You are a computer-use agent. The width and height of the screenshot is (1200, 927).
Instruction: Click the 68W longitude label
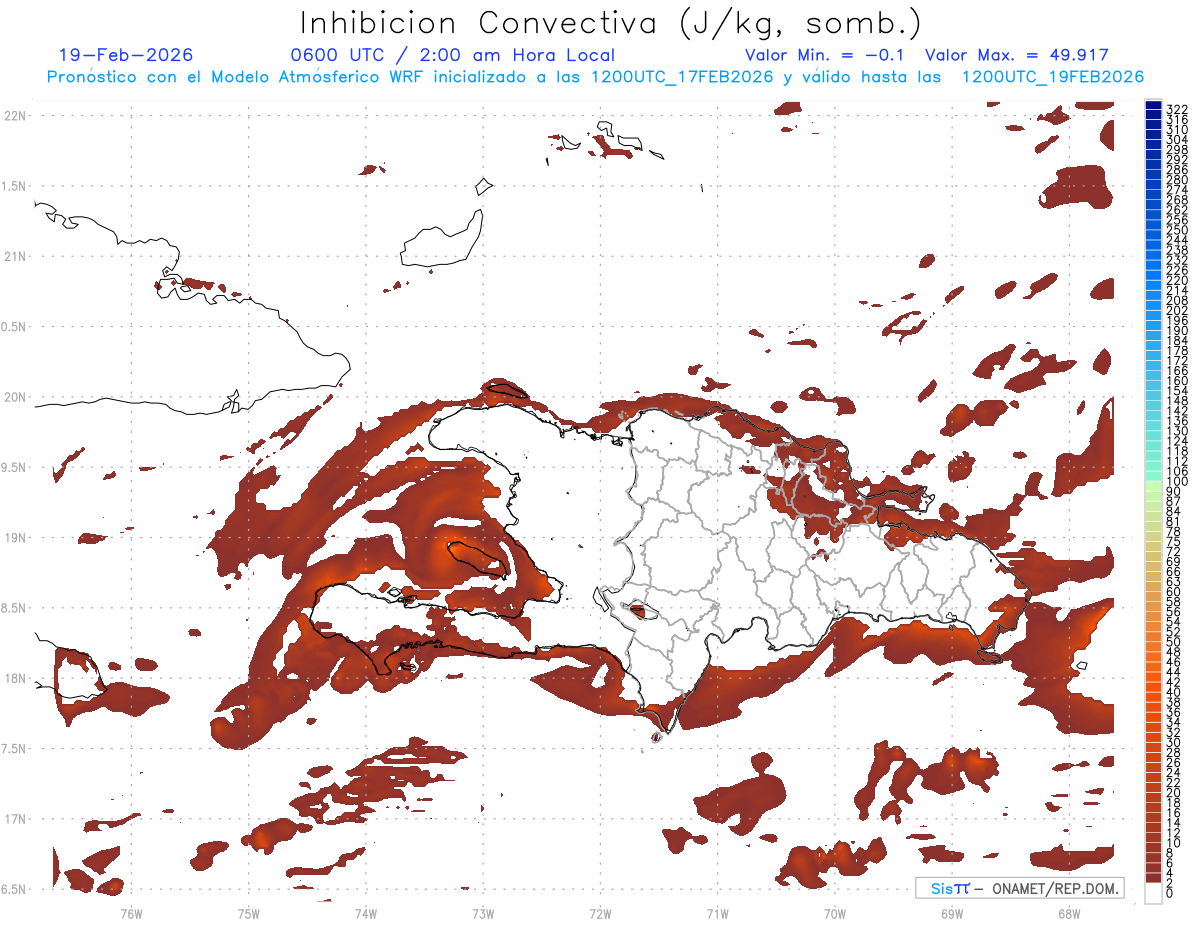pyautogui.click(x=1069, y=913)
